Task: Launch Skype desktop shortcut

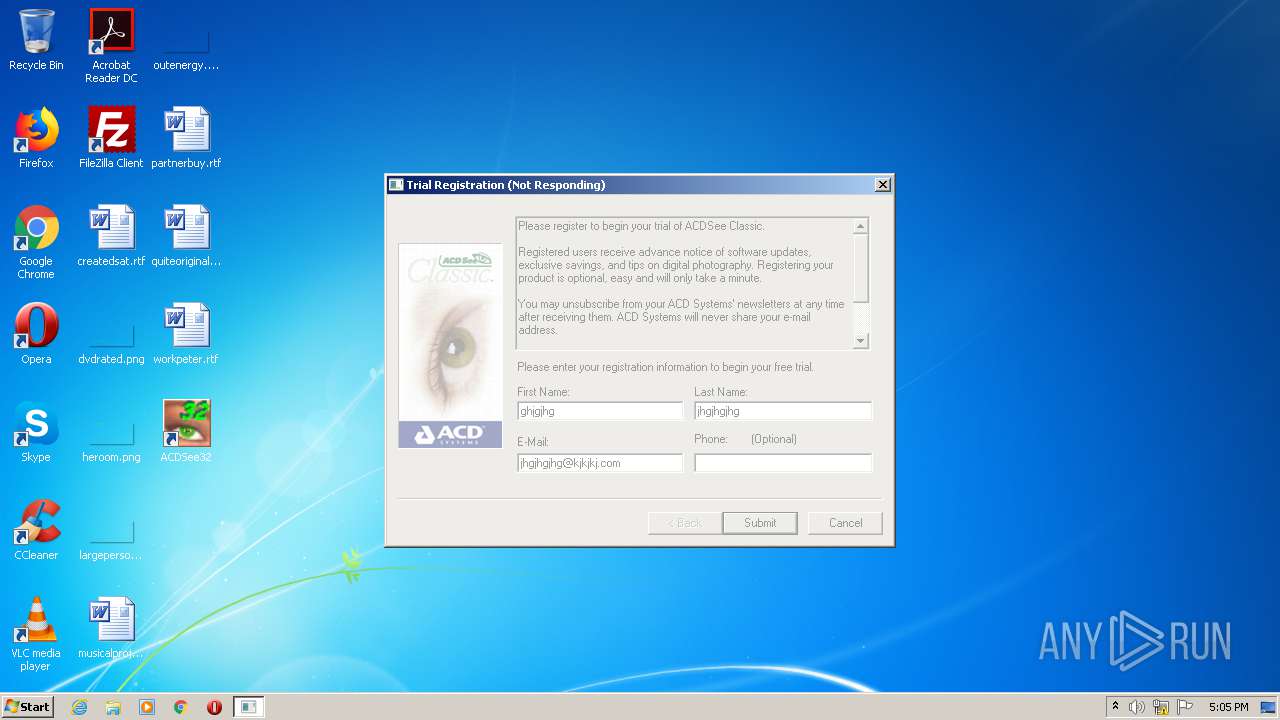Action: coord(36,432)
